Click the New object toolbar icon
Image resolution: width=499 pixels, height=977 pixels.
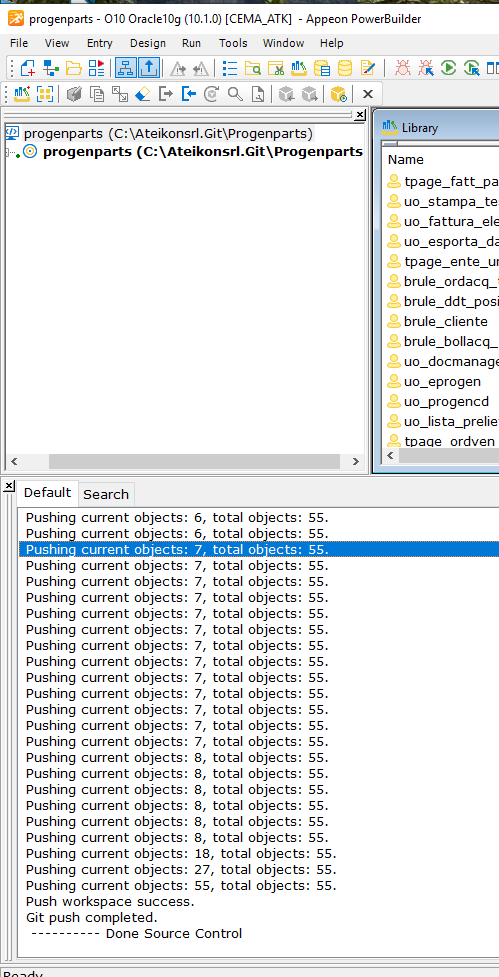[27, 67]
